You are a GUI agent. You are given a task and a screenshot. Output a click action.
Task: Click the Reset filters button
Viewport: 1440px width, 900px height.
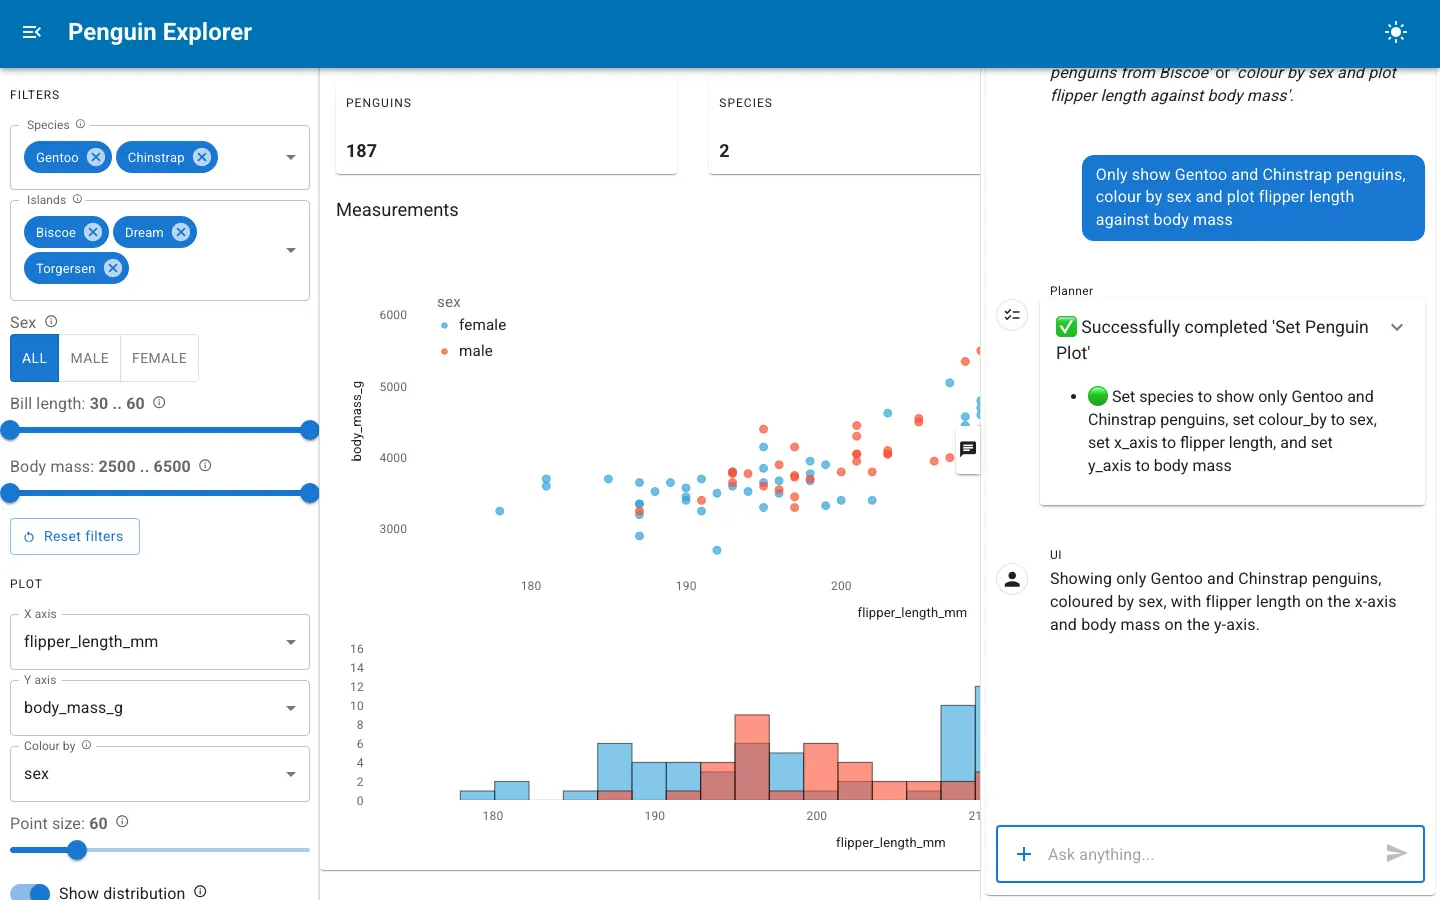pyautogui.click(x=75, y=536)
